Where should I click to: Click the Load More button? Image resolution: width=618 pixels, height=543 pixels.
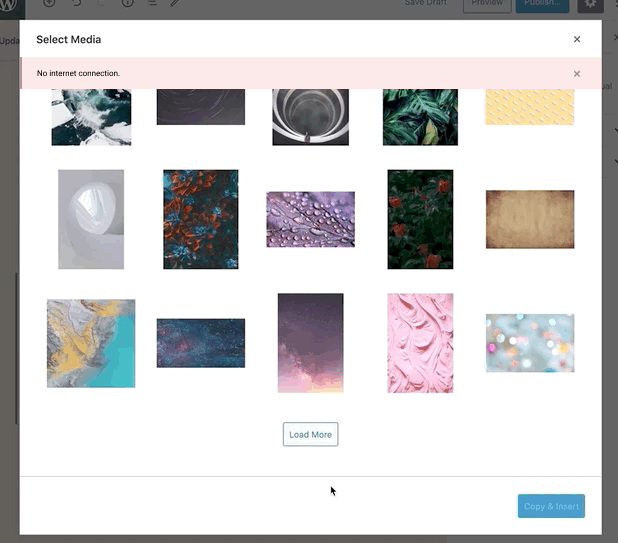point(310,434)
